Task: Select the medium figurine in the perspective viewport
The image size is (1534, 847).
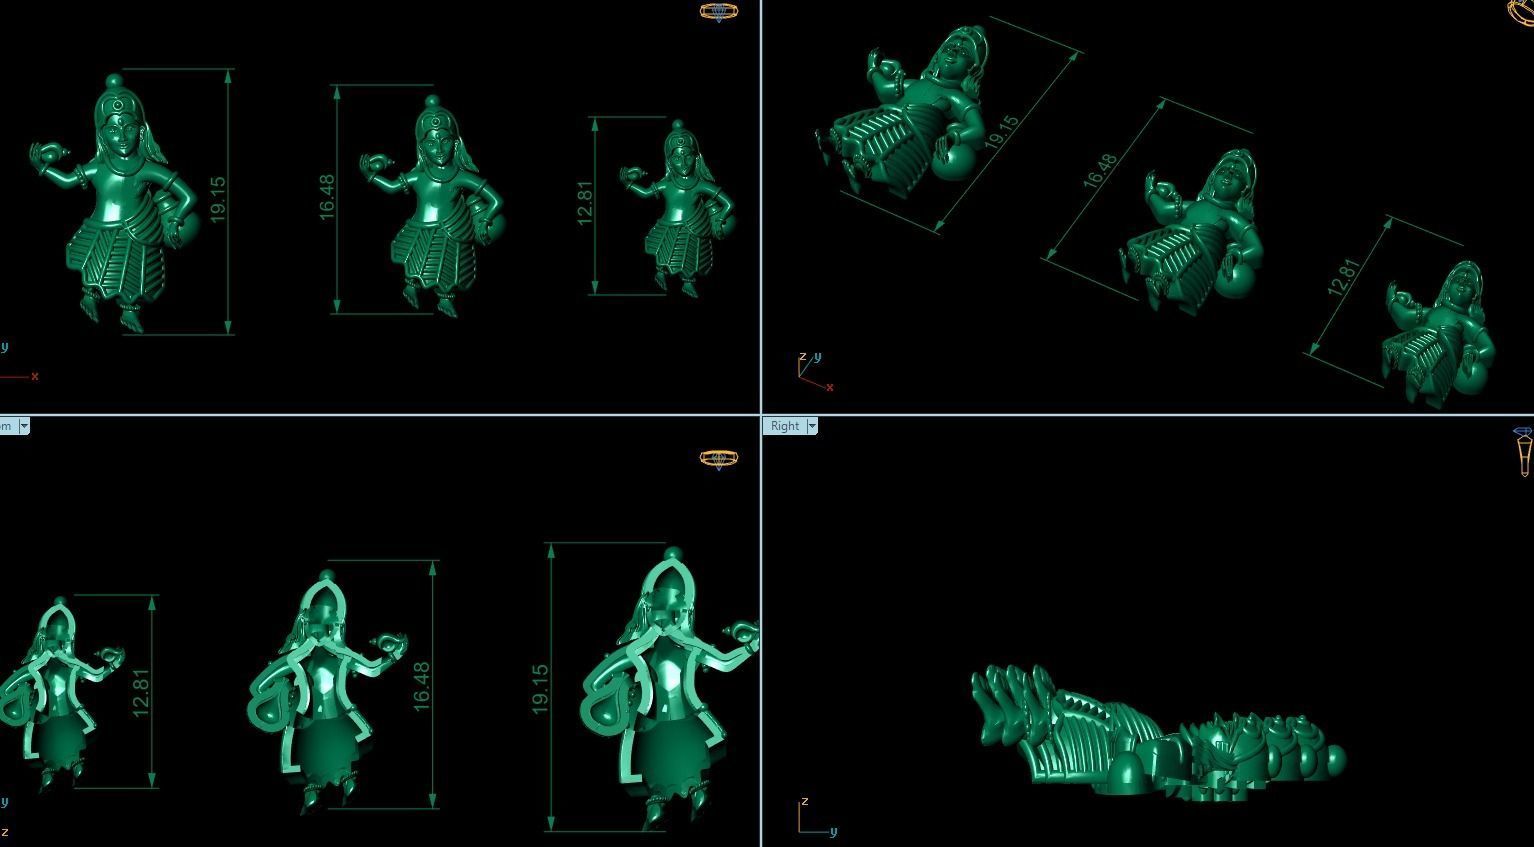Action: click(x=1192, y=232)
